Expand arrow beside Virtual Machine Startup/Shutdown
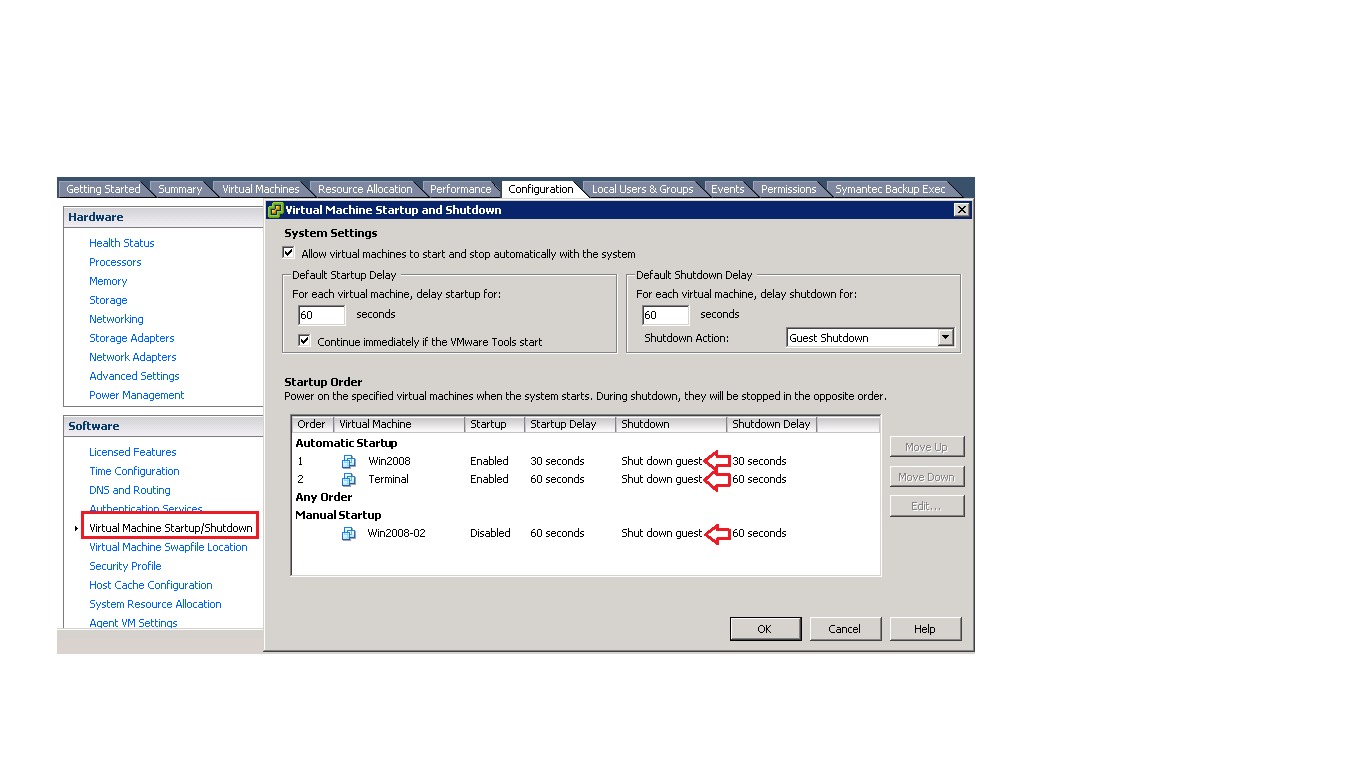The width and height of the screenshot is (1366, 768). (x=76, y=528)
